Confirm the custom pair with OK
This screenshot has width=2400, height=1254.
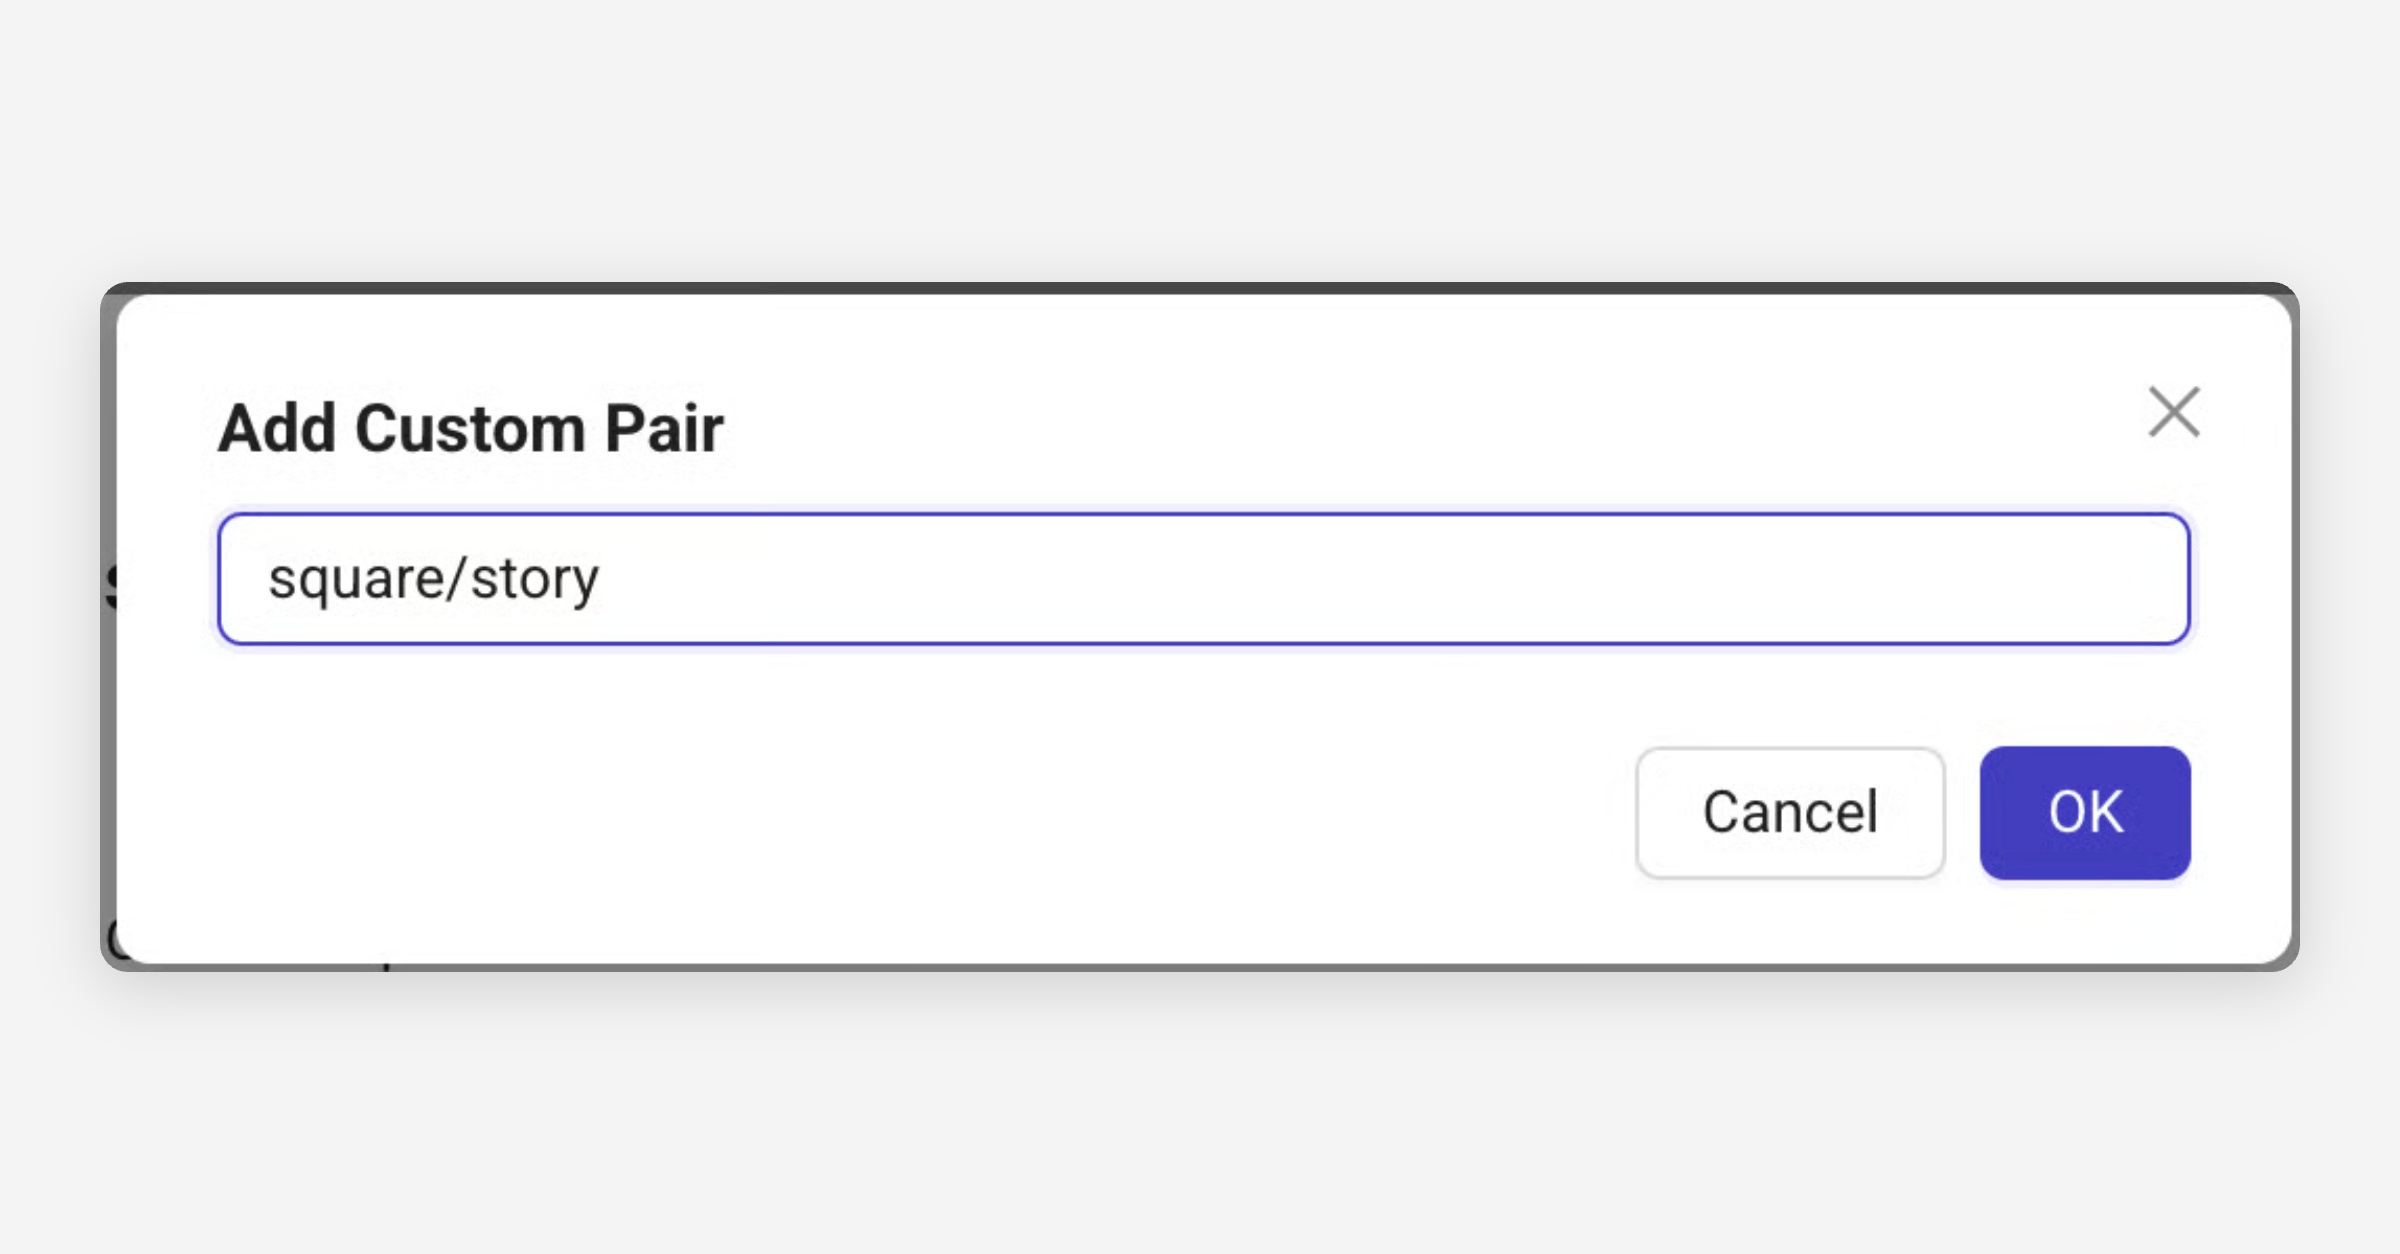[2085, 812]
